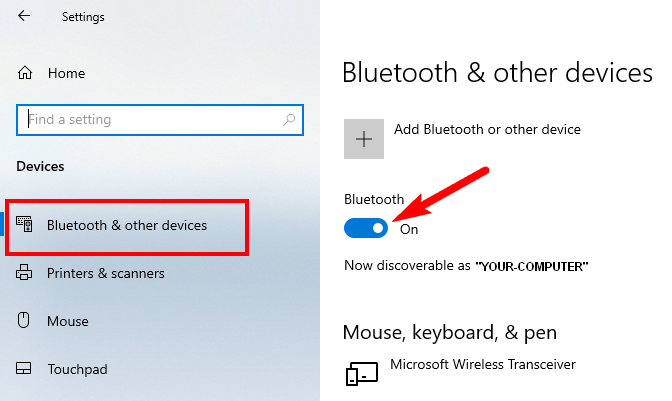Click the back arrow icon

point(24,16)
